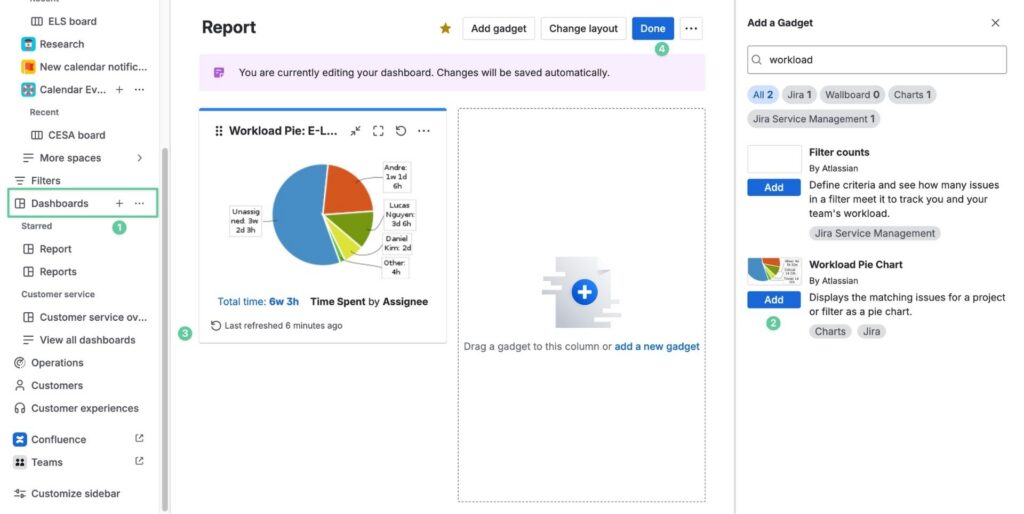Open starred Report dashboard
1024x514 pixels.
pos(56,249)
